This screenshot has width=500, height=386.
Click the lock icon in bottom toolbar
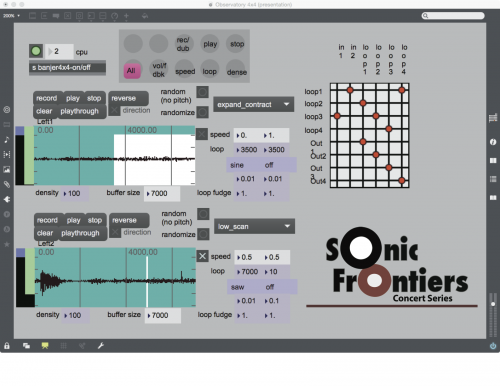point(7,346)
